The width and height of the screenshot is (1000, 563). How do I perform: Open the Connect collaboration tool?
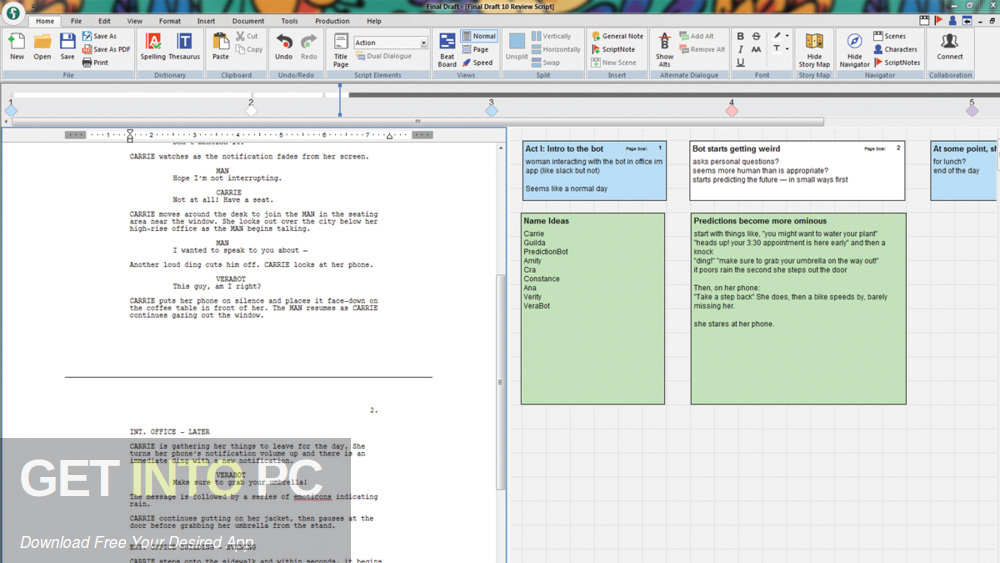(x=949, y=46)
